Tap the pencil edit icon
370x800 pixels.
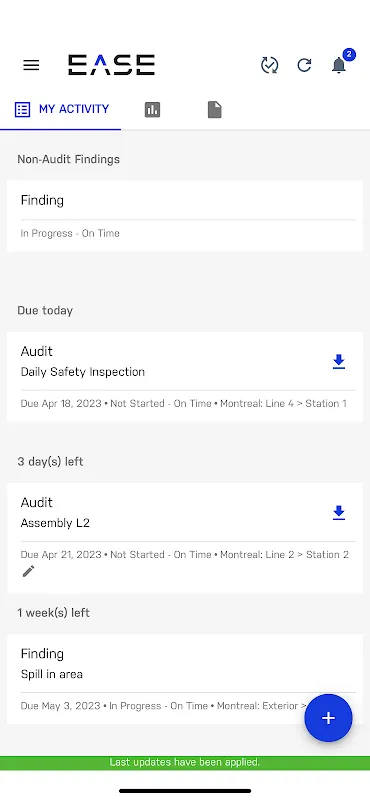(29, 571)
